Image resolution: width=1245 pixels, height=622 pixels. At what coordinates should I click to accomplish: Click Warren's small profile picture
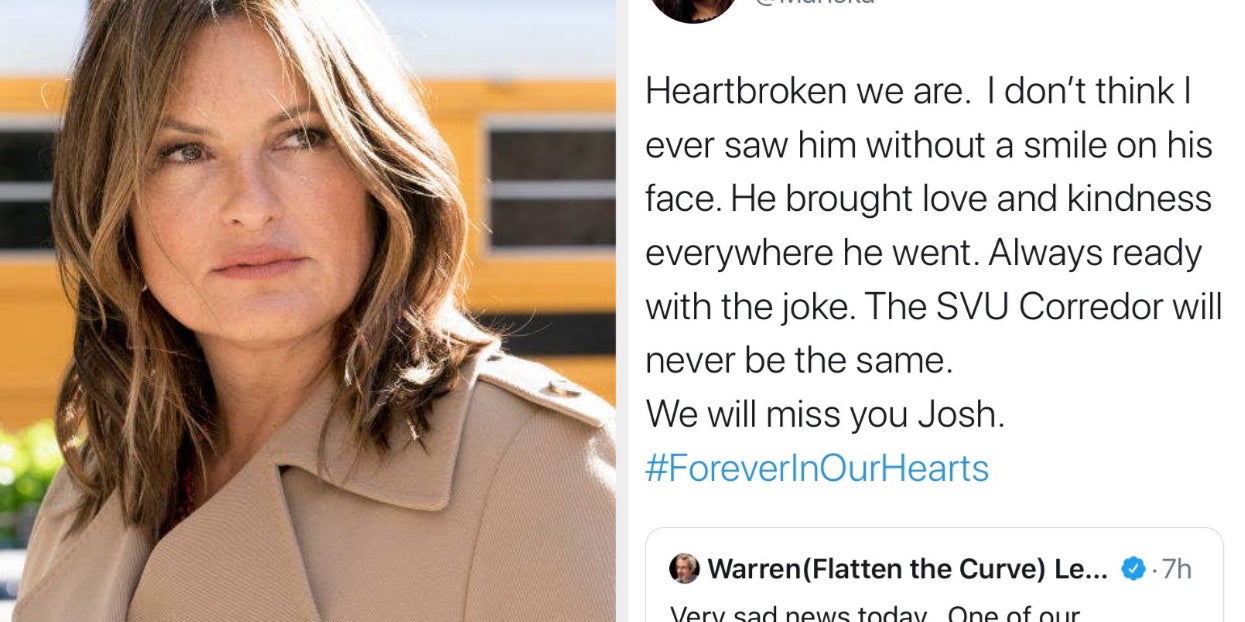point(684,568)
